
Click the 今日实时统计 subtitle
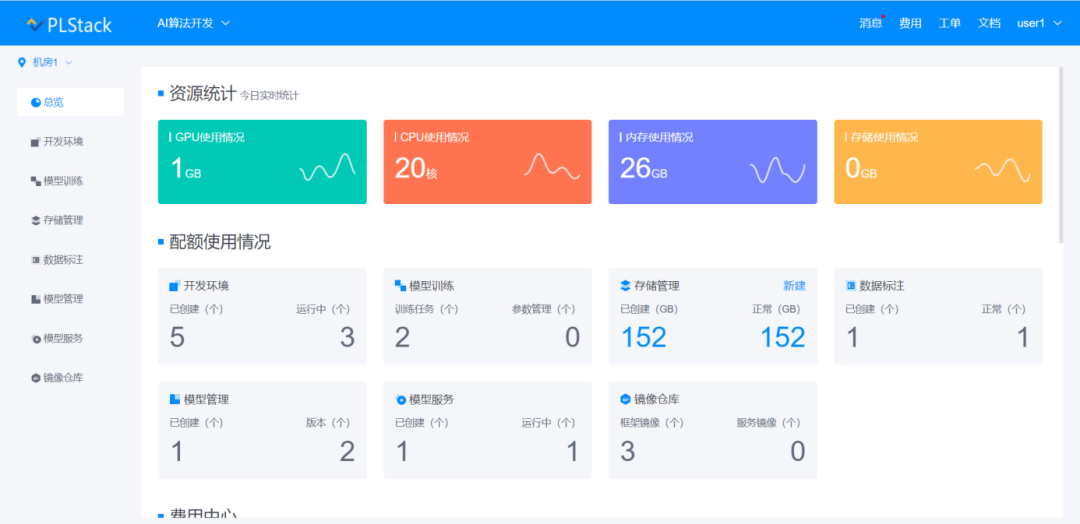click(x=269, y=96)
